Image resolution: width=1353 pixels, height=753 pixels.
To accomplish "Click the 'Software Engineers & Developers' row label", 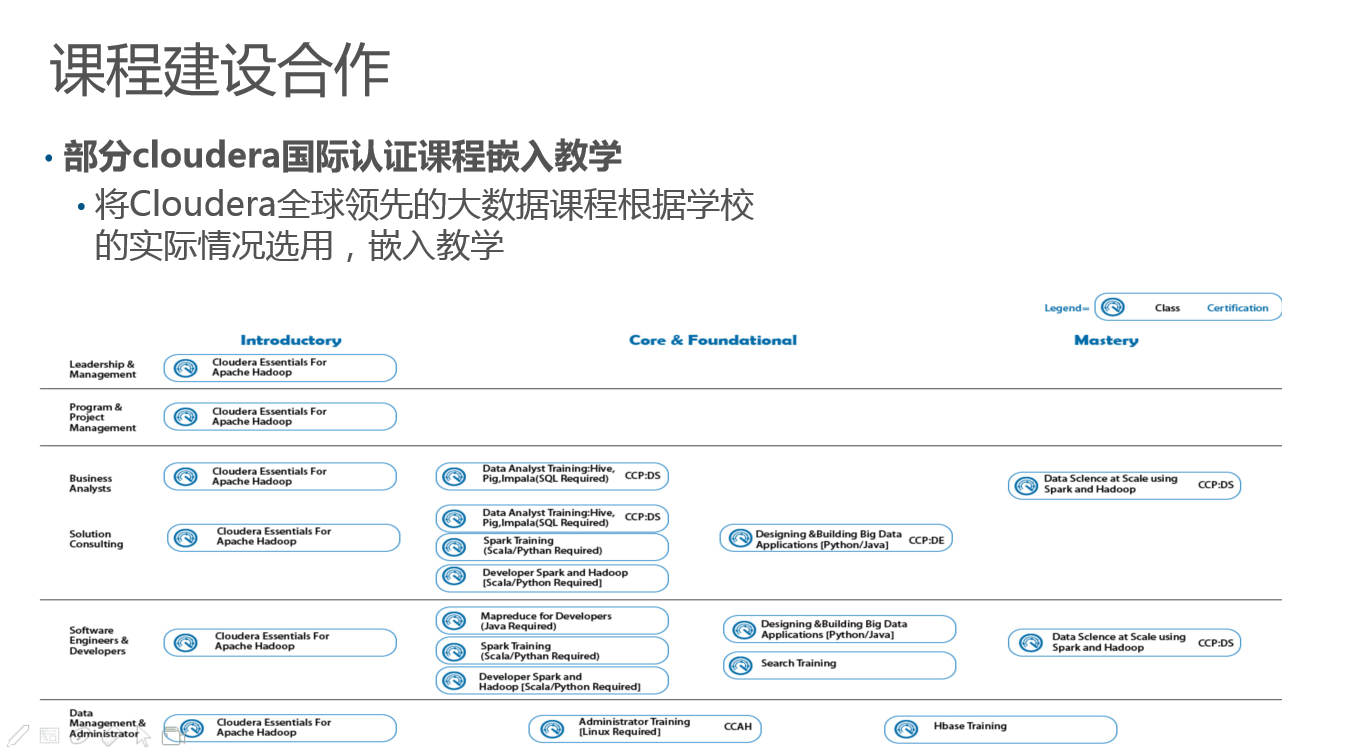I will tap(98, 641).
